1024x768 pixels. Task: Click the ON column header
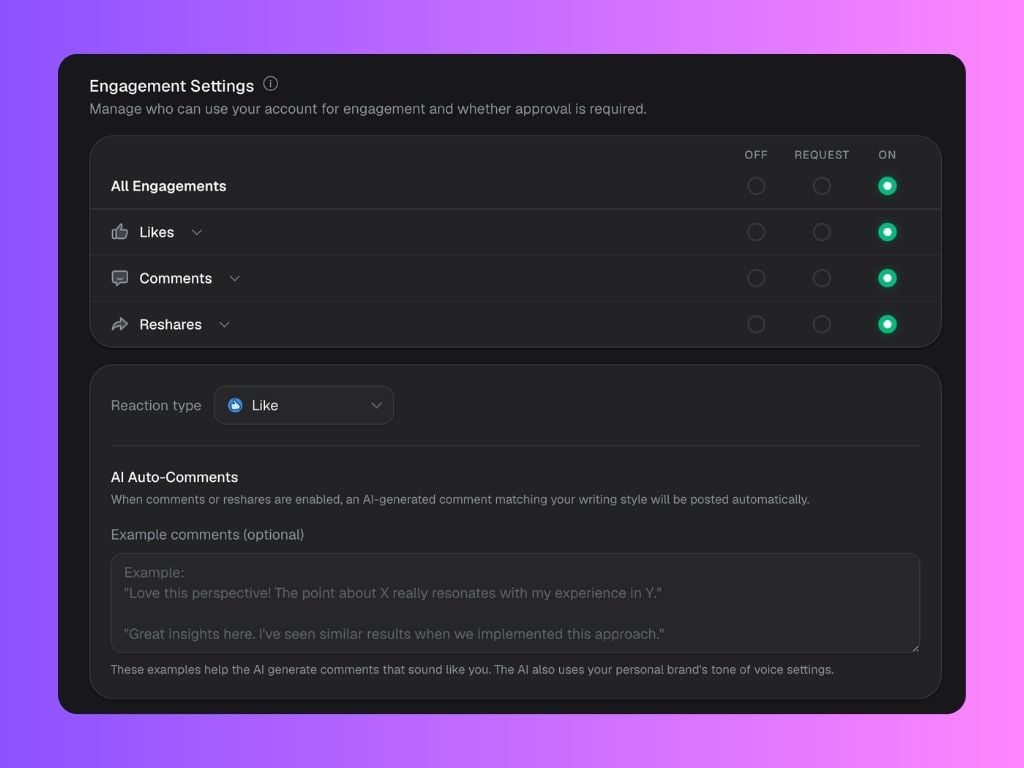tap(887, 155)
